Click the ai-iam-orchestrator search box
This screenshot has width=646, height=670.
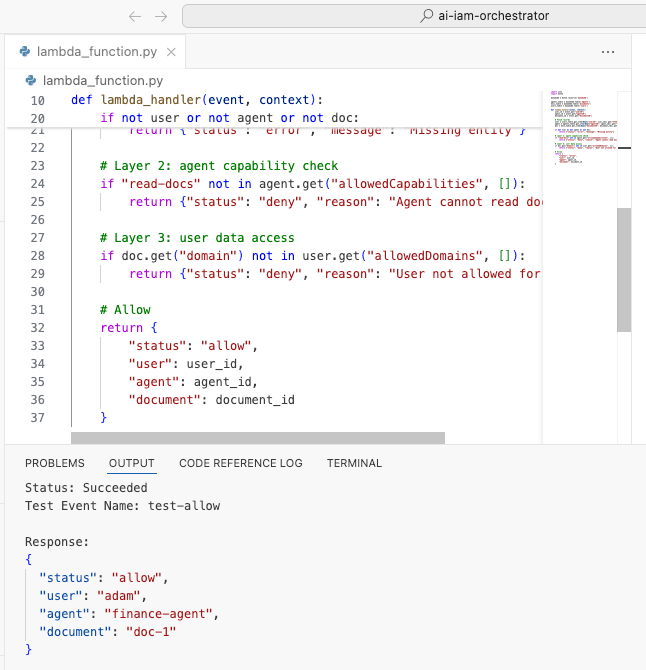414,16
